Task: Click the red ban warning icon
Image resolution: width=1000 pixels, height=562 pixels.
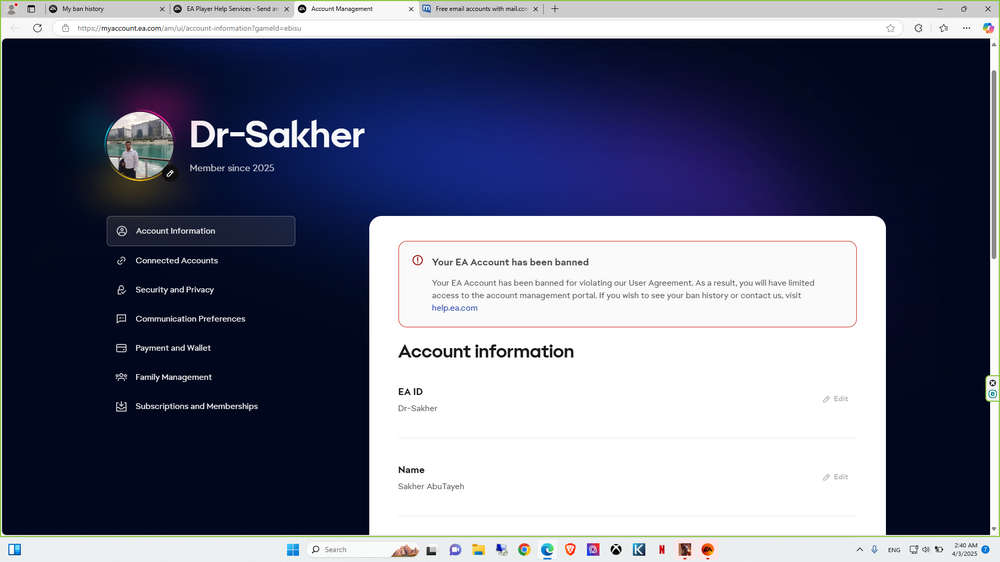Action: pyautogui.click(x=417, y=260)
